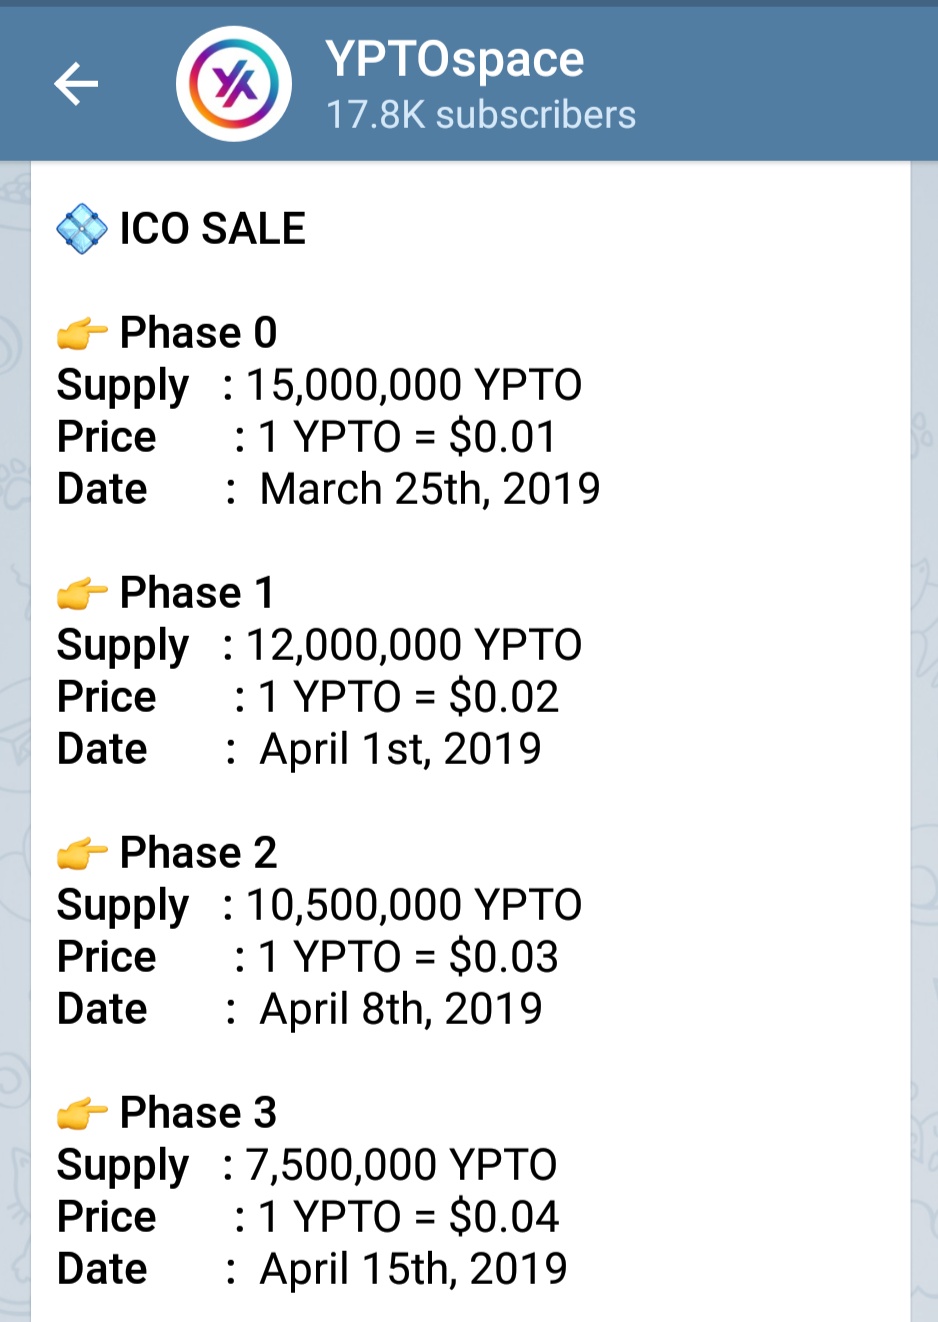Go back using the arrow icon
Image resolution: width=938 pixels, height=1322 pixels.
click(76, 83)
